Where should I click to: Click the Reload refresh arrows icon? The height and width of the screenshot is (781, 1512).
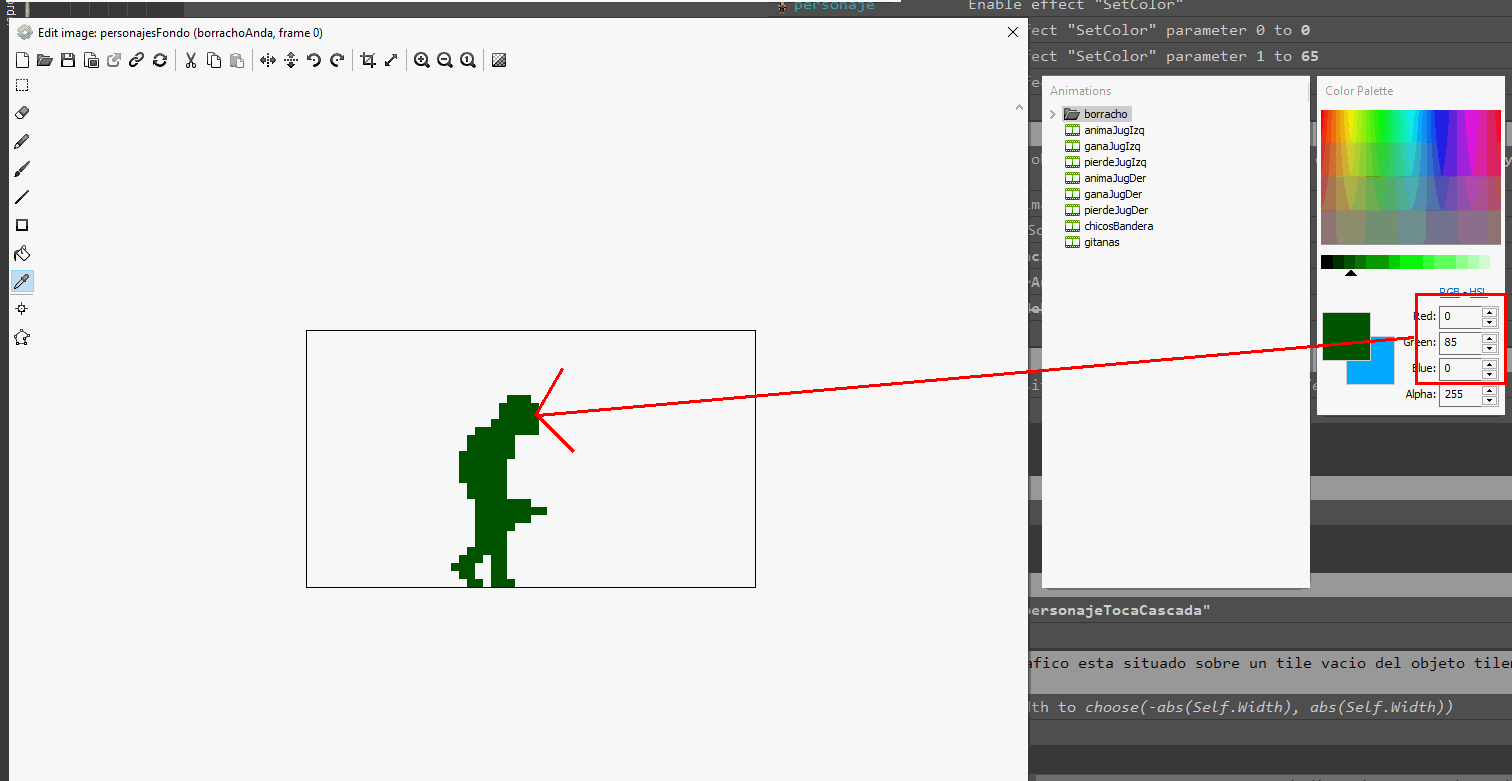point(160,60)
